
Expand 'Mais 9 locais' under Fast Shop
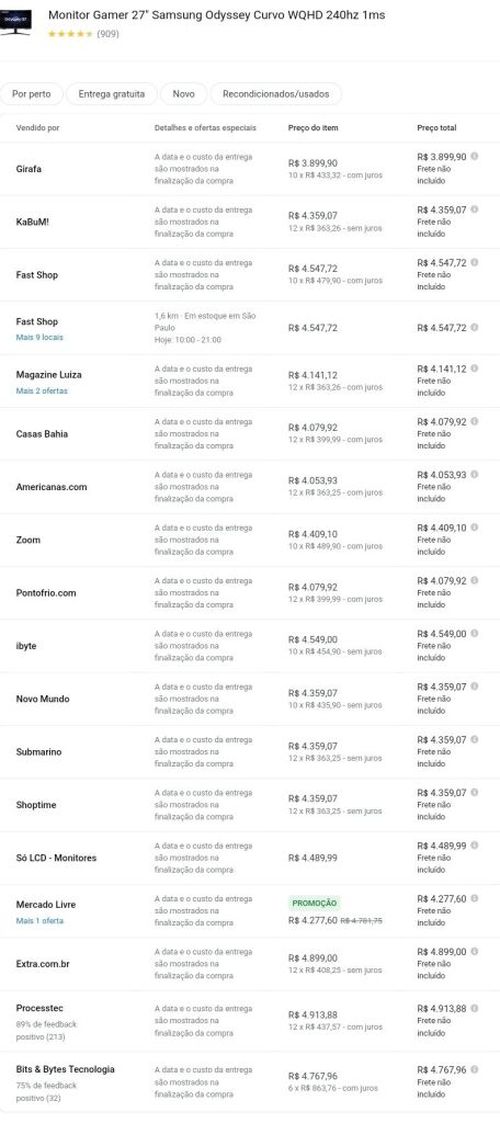click(x=39, y=337)
